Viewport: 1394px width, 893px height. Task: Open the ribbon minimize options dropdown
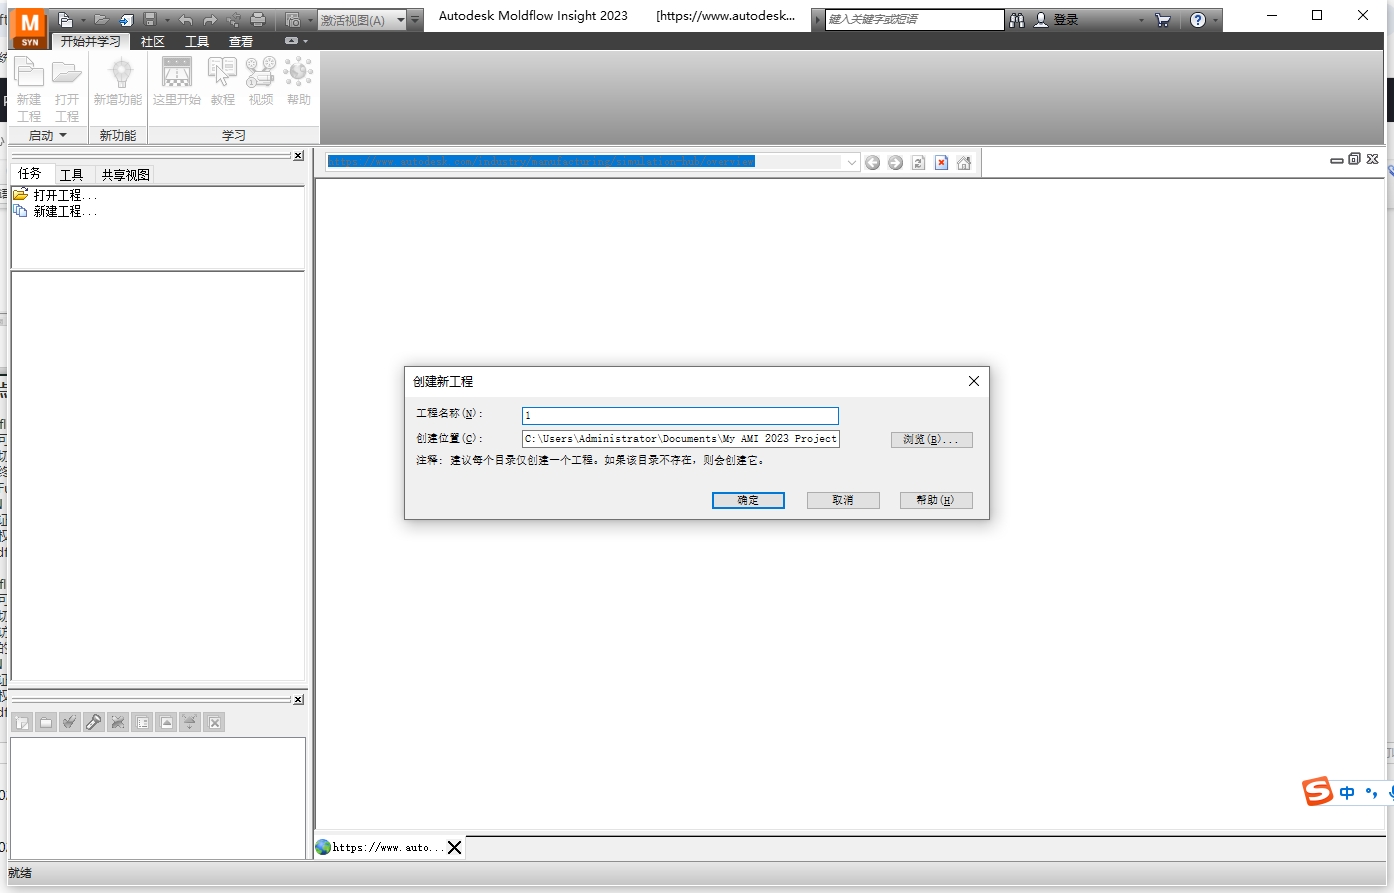(x=305, y=41)
